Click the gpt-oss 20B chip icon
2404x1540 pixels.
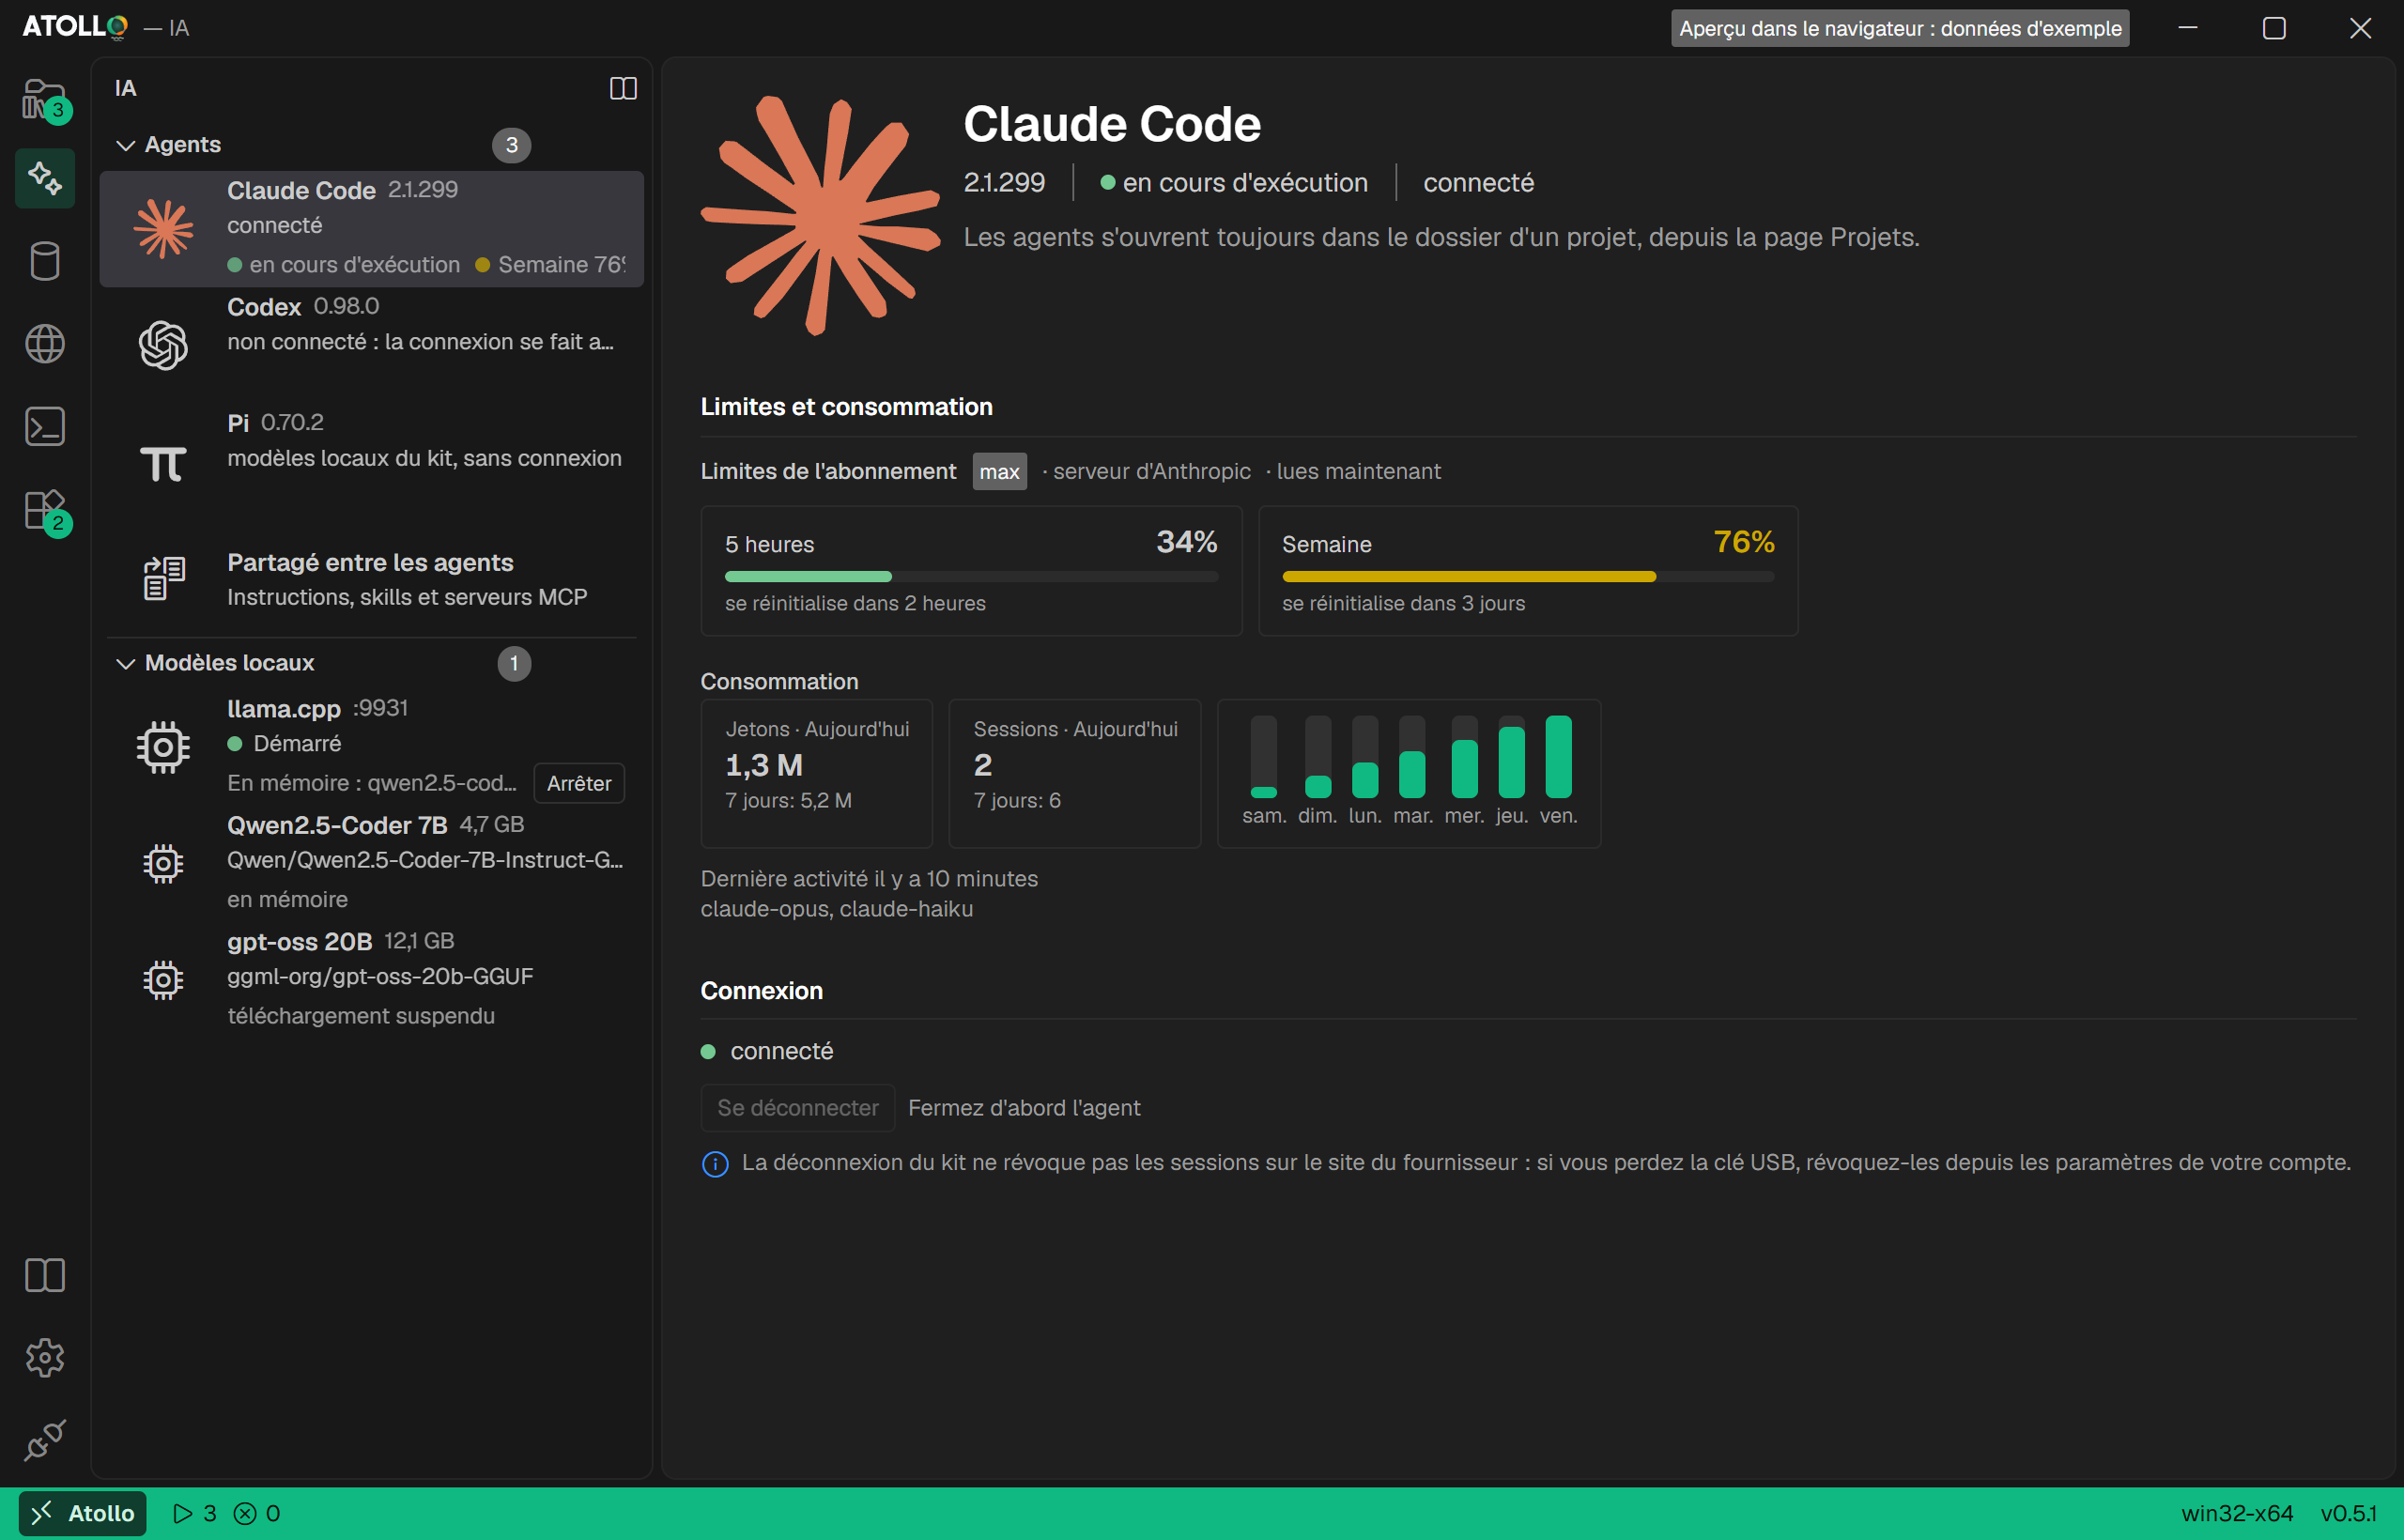pos(163,980)
